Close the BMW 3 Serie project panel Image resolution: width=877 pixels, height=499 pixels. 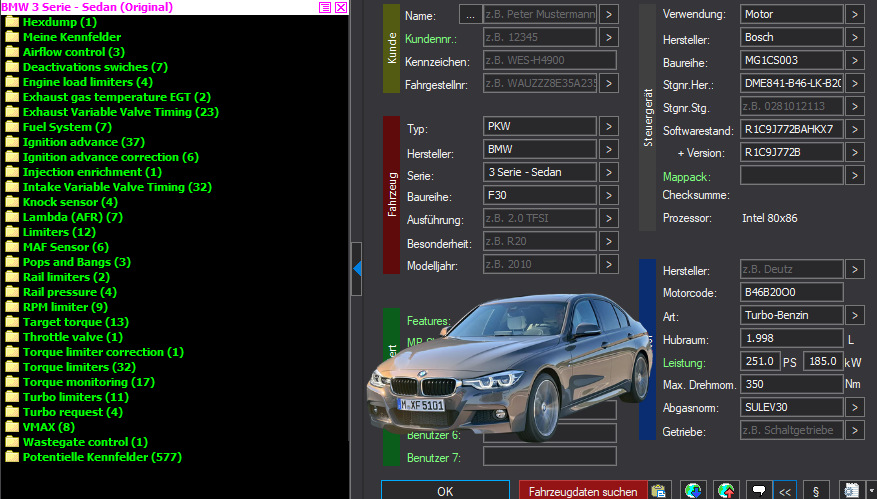coord(341,7)
